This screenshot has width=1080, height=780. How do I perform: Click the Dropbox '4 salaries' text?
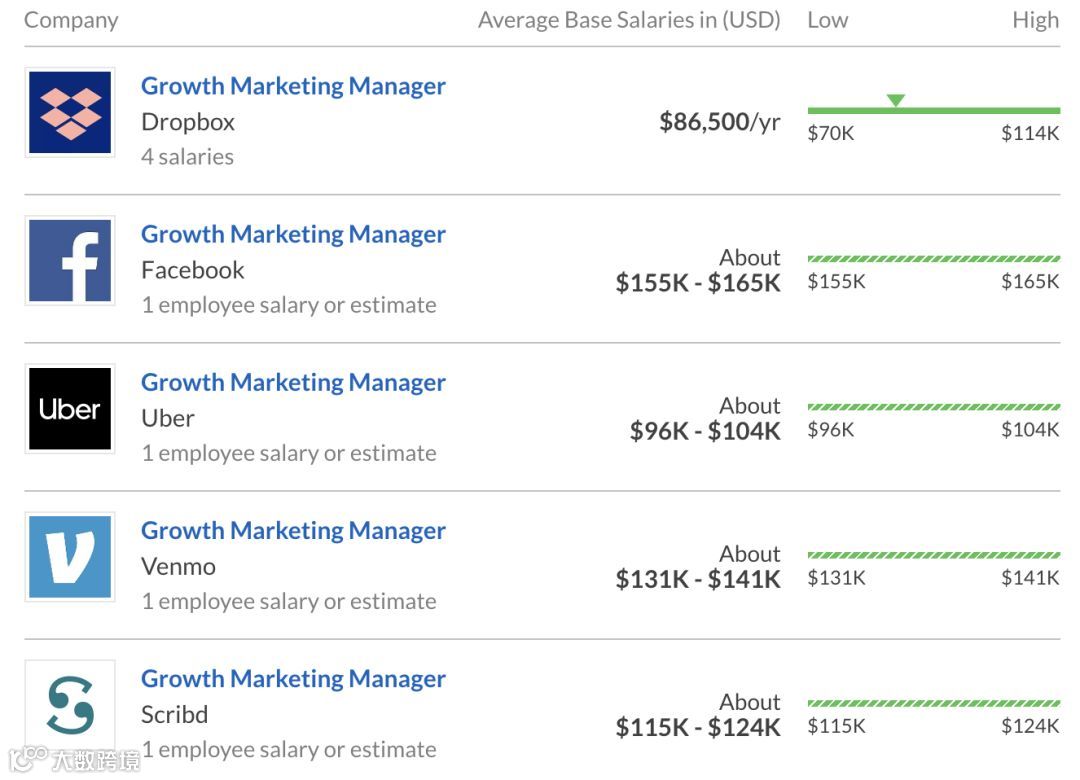(x=187, y=157)
